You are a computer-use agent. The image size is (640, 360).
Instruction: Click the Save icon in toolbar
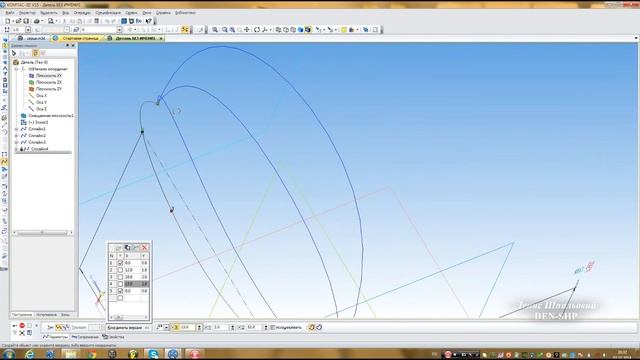tap(26, 21)
